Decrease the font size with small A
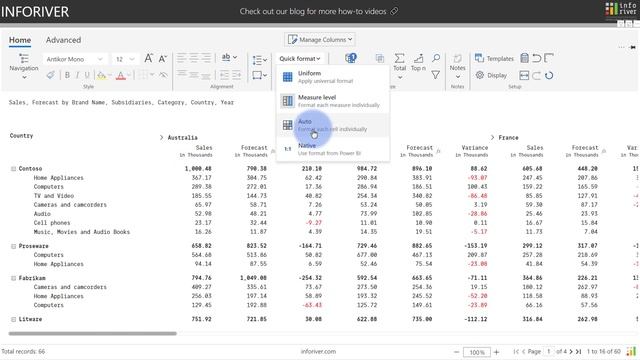640x360 pixels. click(162, 59)
